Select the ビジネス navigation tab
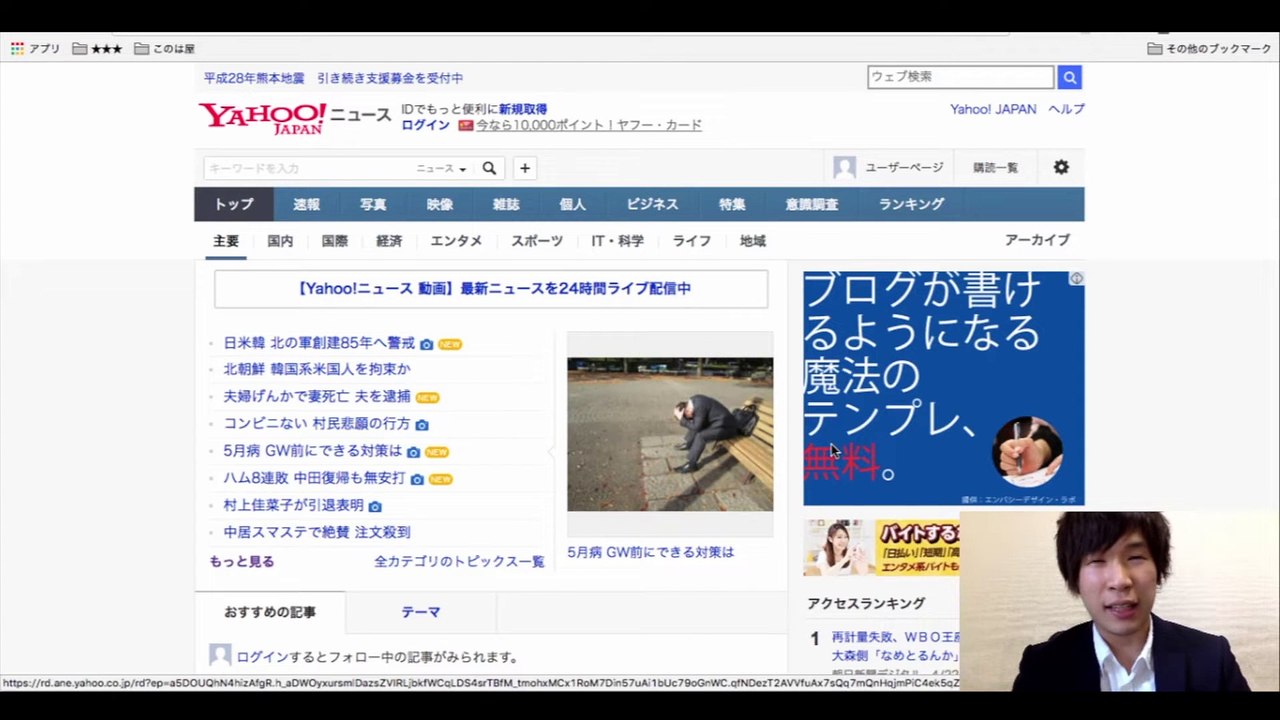Screen dimensions: 1280x720 pyautogui.click(x=652, y=204)
